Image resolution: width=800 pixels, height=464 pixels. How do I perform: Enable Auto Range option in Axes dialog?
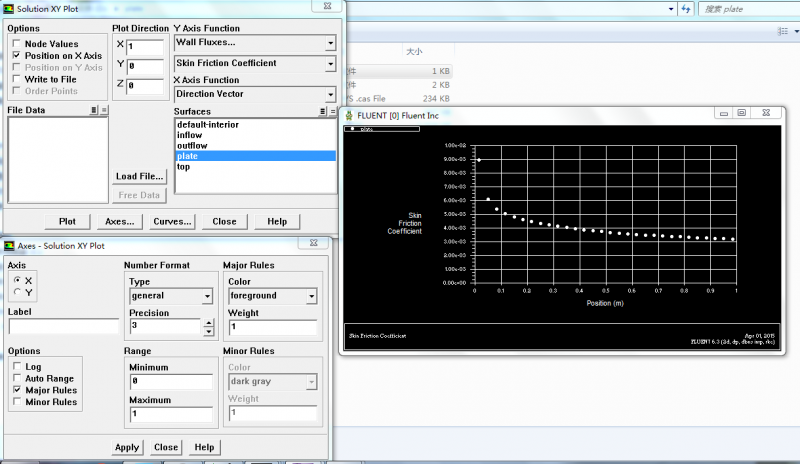click(x=17, y=379)
